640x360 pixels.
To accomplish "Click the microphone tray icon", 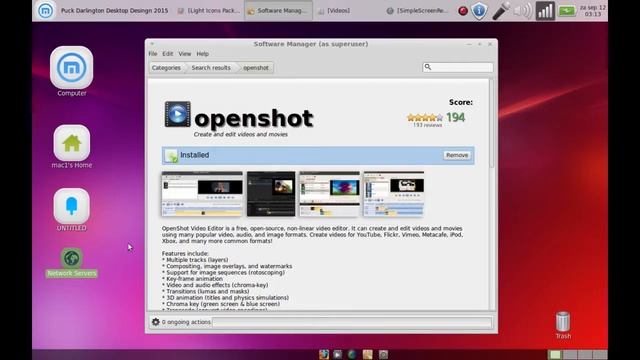I will (501, 11).
